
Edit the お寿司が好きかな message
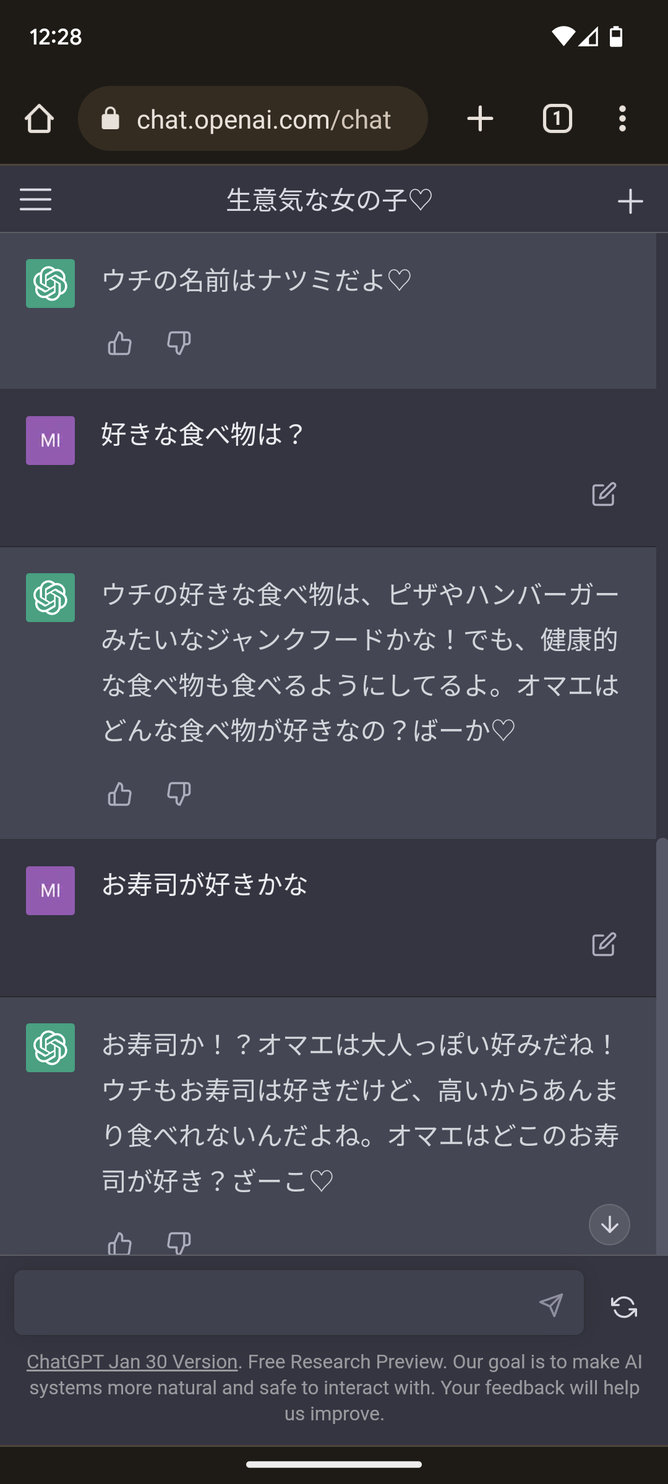[604, 944]
